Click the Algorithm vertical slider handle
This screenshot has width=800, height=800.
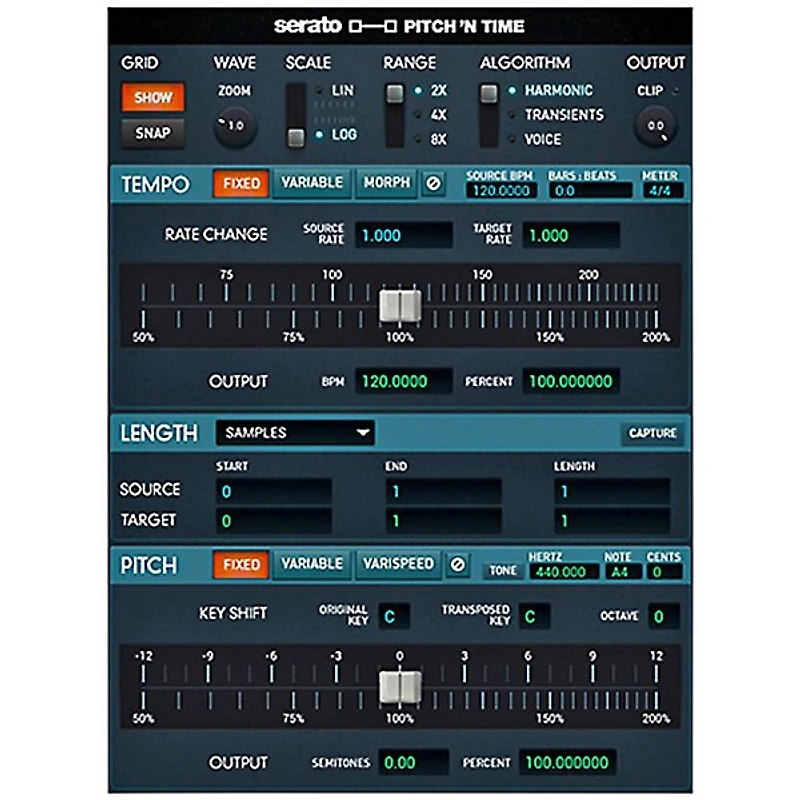click(x=488, y=93)
